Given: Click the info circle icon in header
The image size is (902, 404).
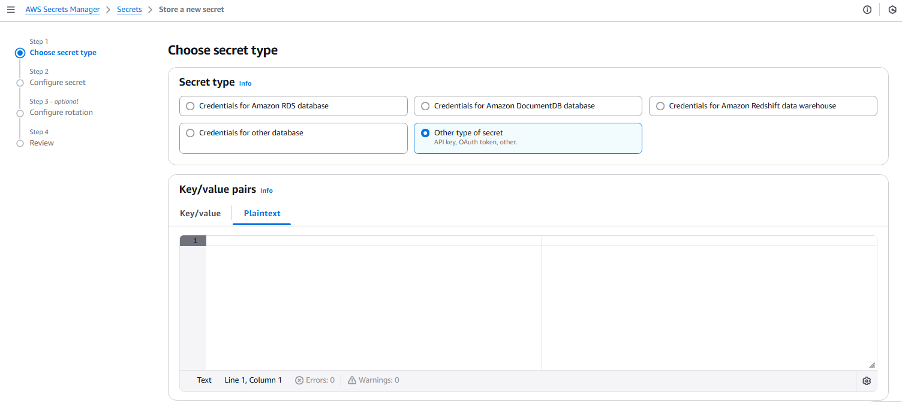Looking at the screenshot, I should (866, 9).
